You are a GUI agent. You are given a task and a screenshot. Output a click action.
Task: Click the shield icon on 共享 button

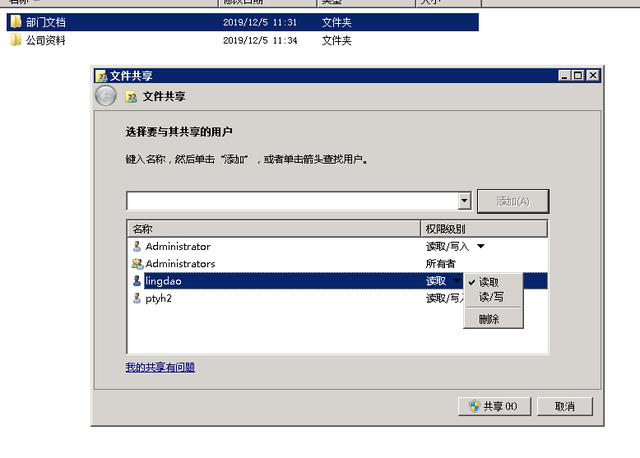[x=474, y=406]
